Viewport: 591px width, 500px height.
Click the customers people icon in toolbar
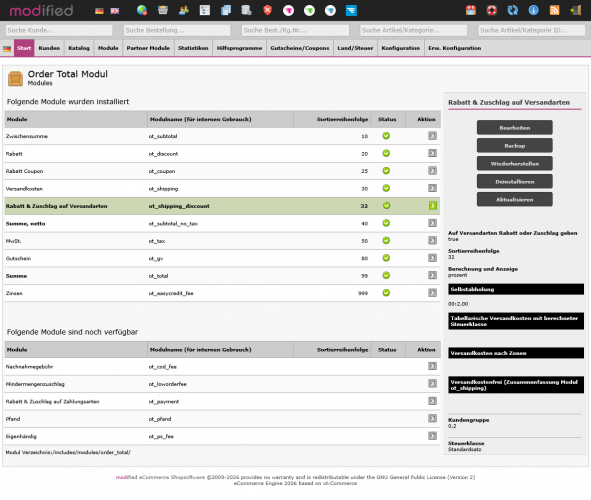[x=184, y=10]
